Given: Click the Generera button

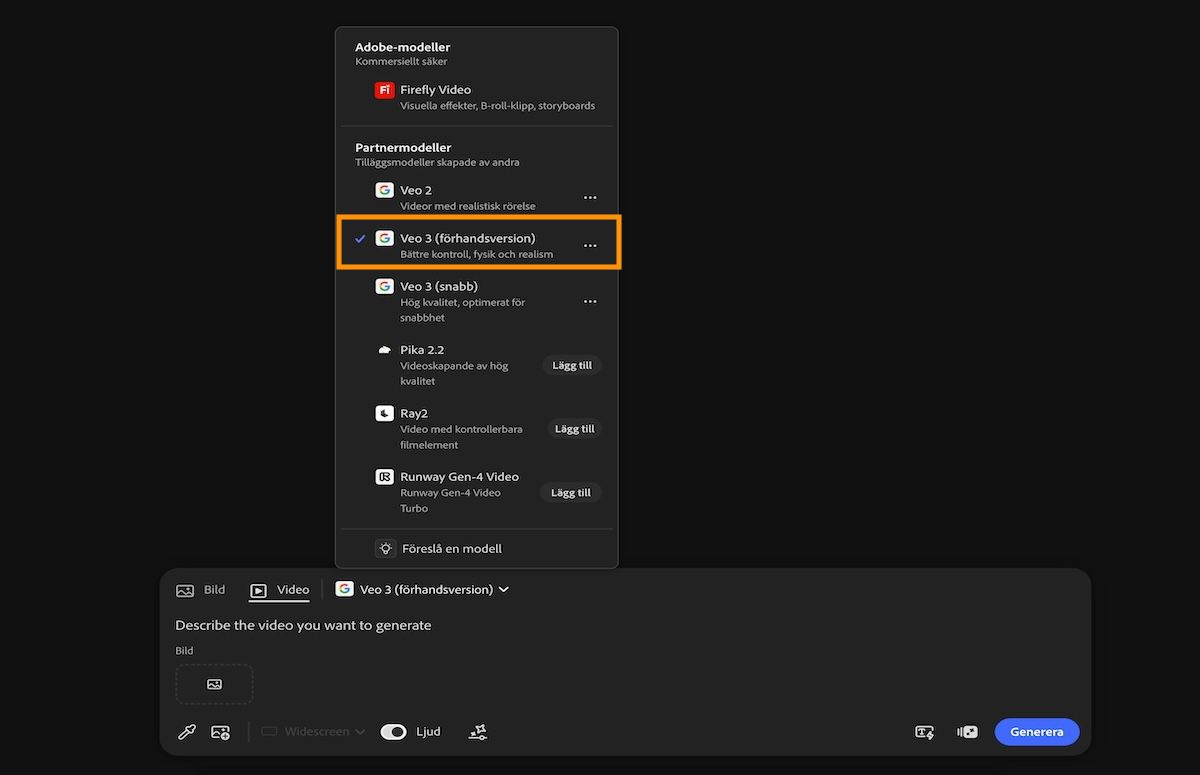Looking at the screenshot, I should pyautogui.click(x=1037, y=732).
